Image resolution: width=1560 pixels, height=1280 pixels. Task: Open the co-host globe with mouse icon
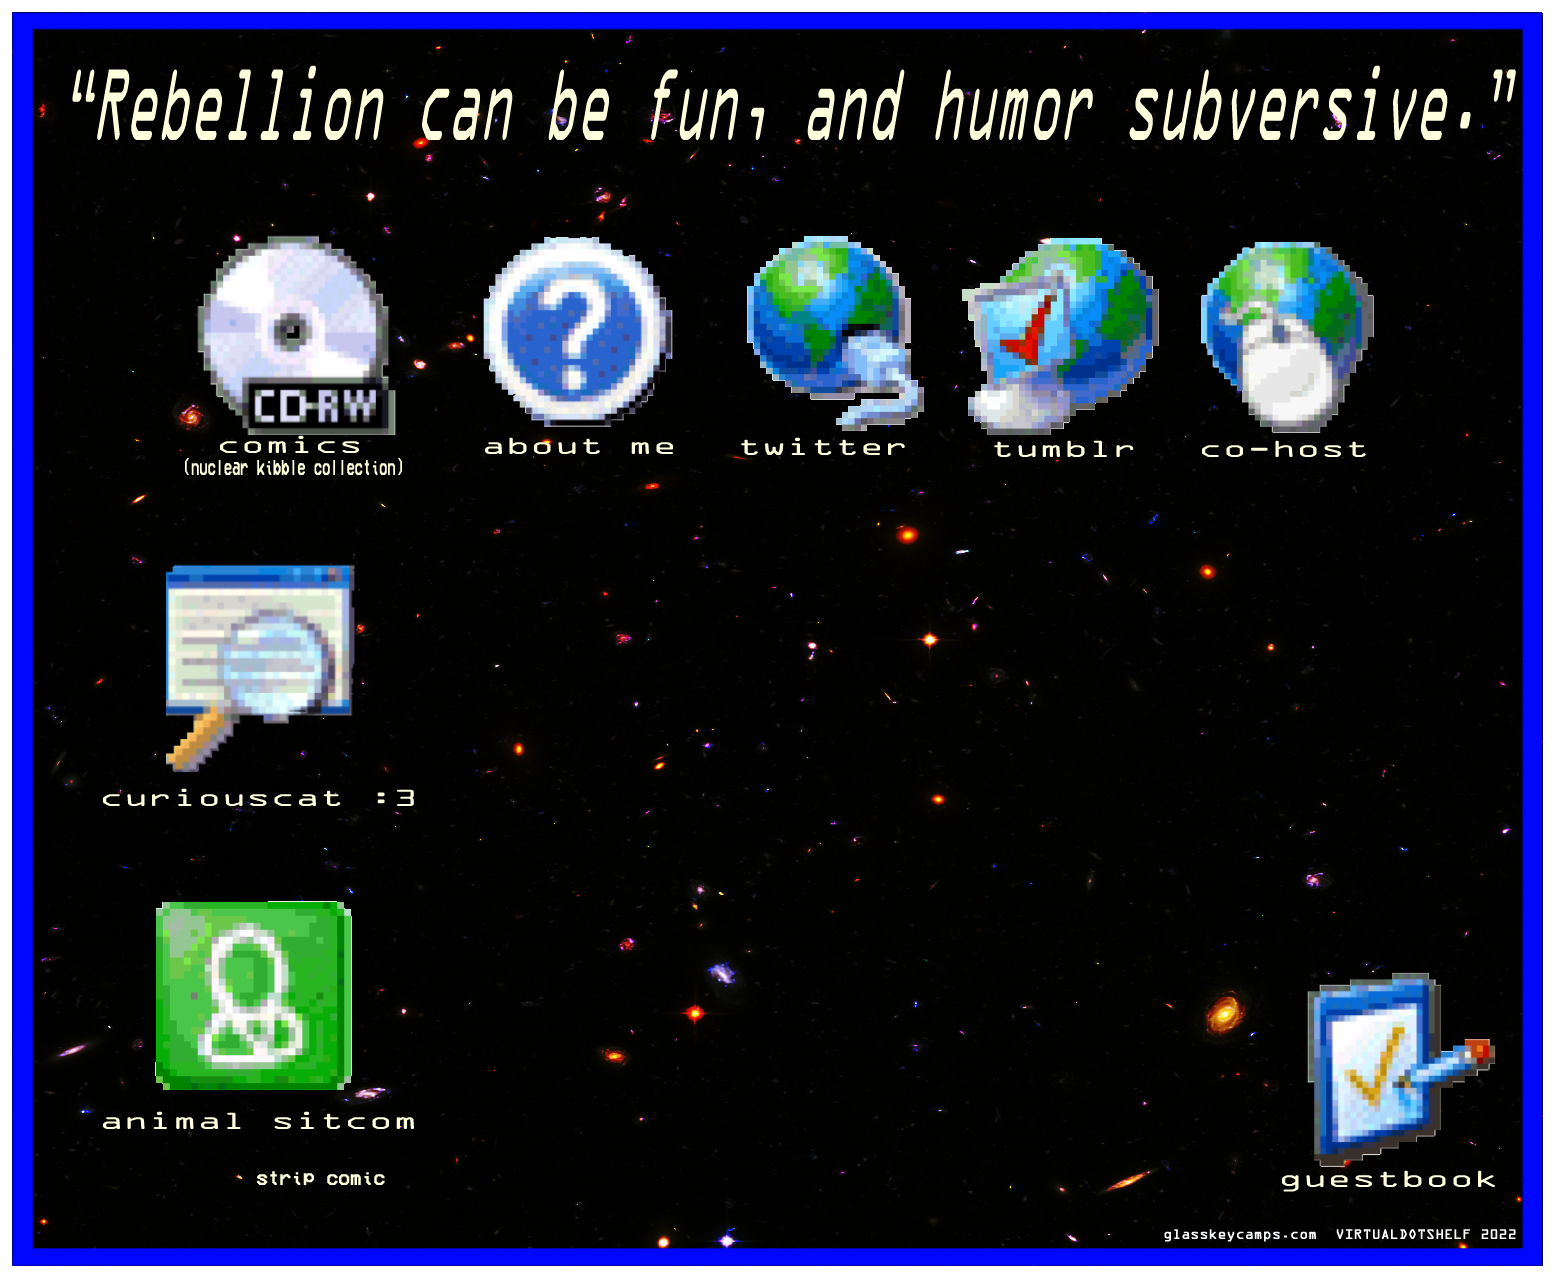[1287, 336]
